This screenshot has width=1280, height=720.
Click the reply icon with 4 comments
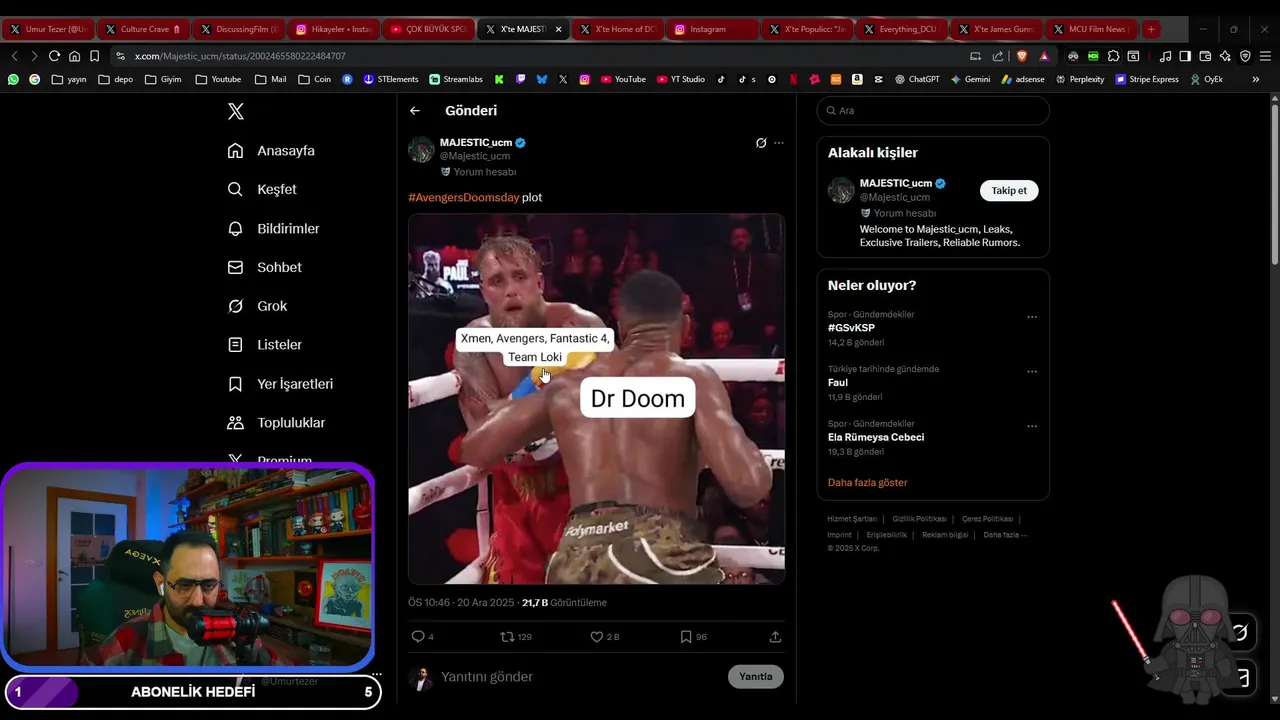pos(418,637)
